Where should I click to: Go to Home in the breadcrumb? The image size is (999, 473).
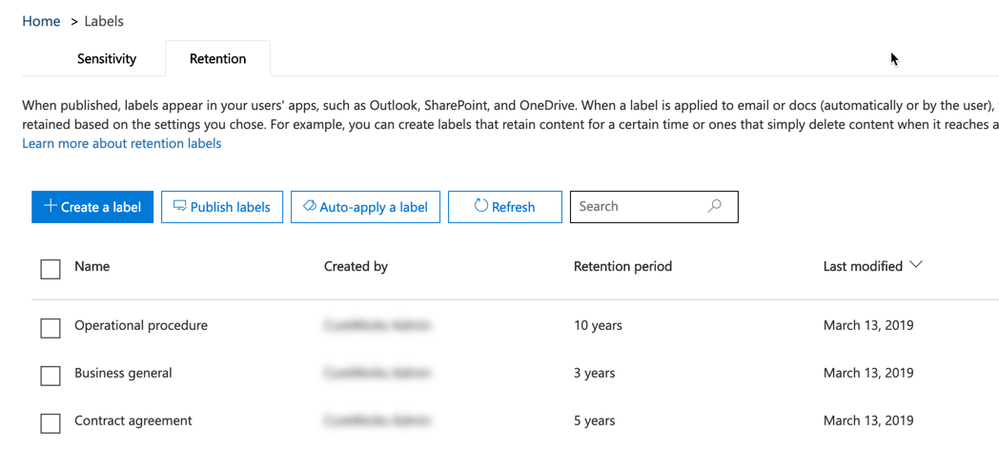41,21
